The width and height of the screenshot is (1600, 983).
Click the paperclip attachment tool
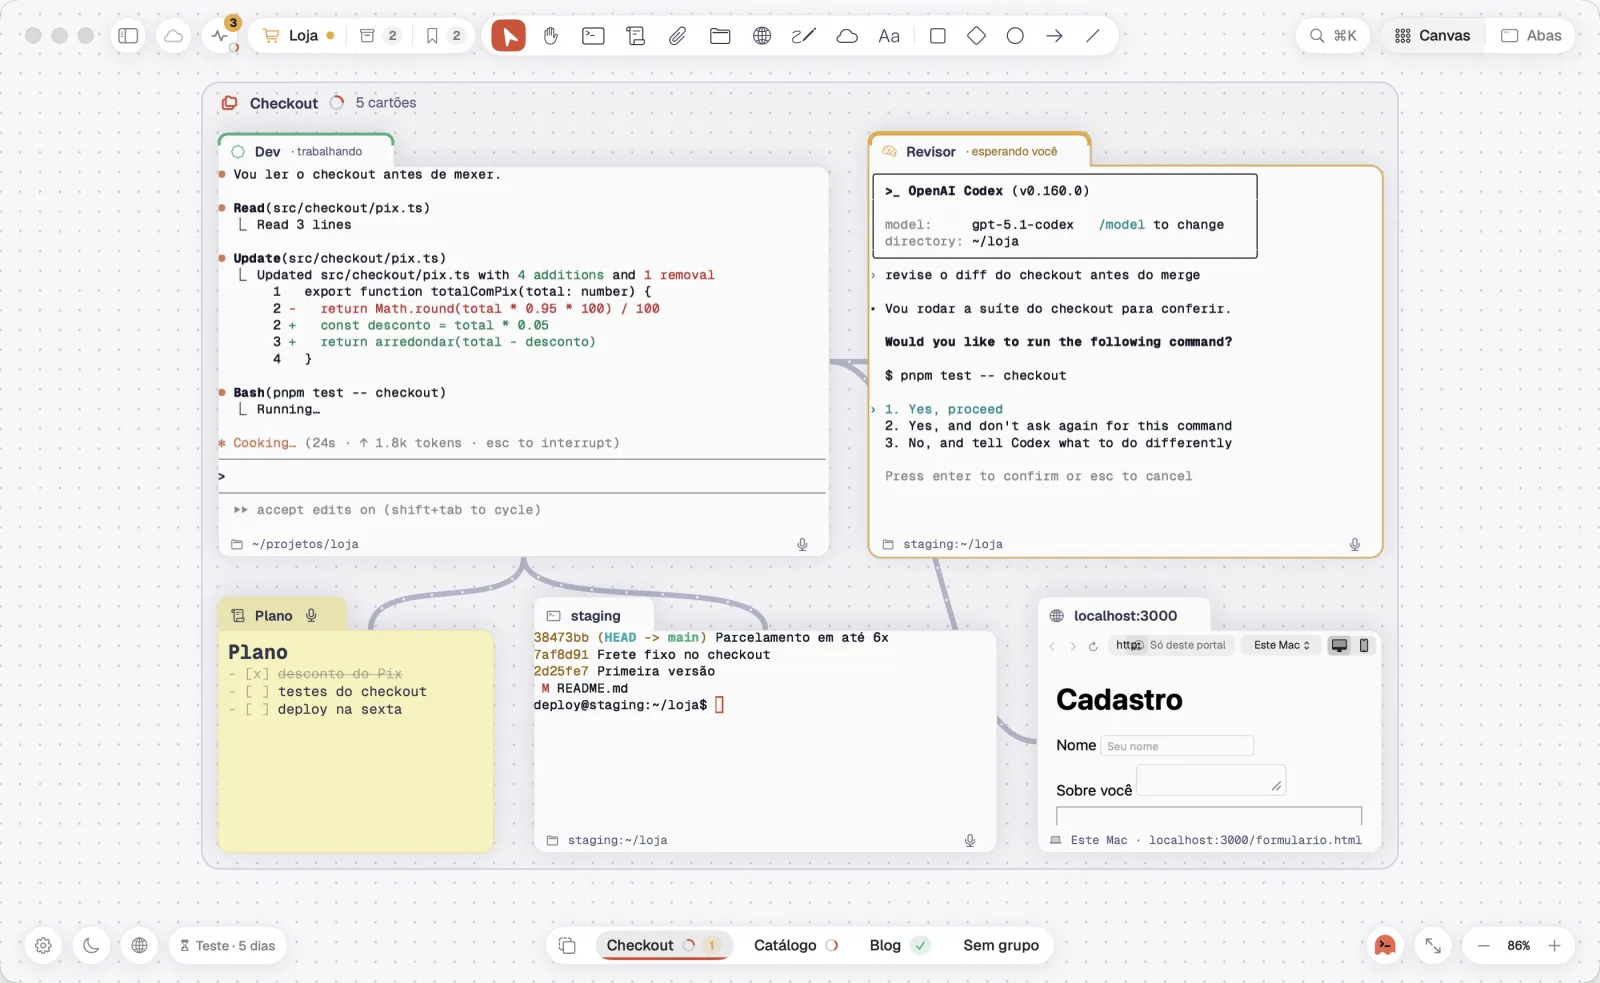coord(677,36)
